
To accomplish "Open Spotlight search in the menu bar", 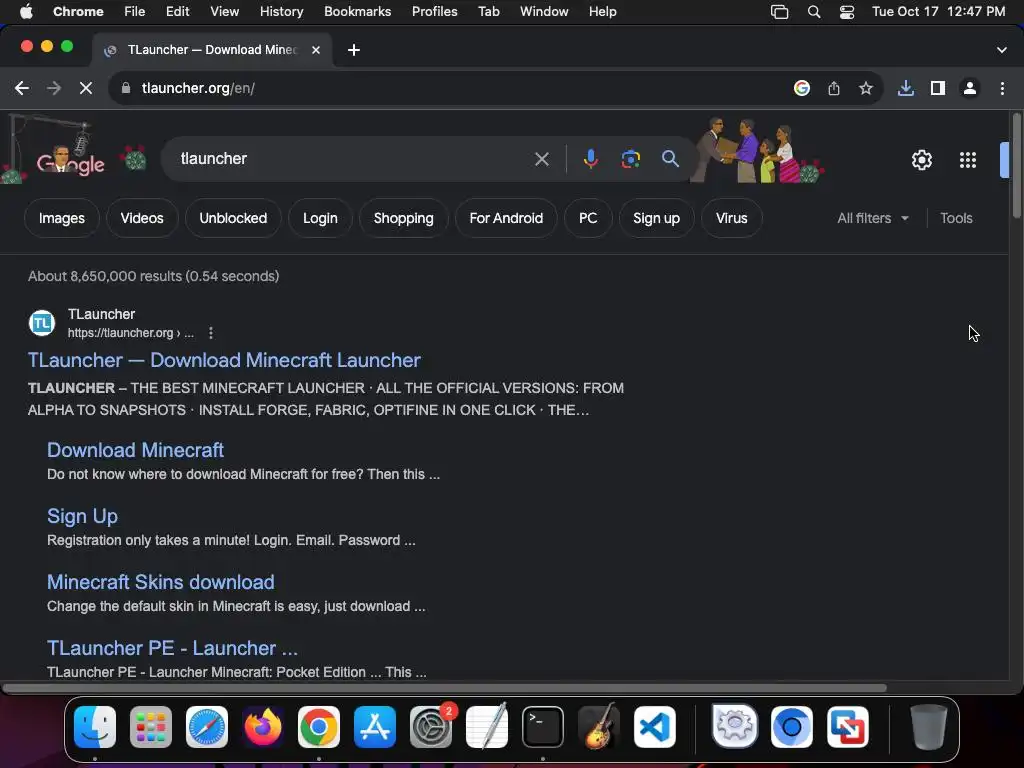I will point(814,12).
